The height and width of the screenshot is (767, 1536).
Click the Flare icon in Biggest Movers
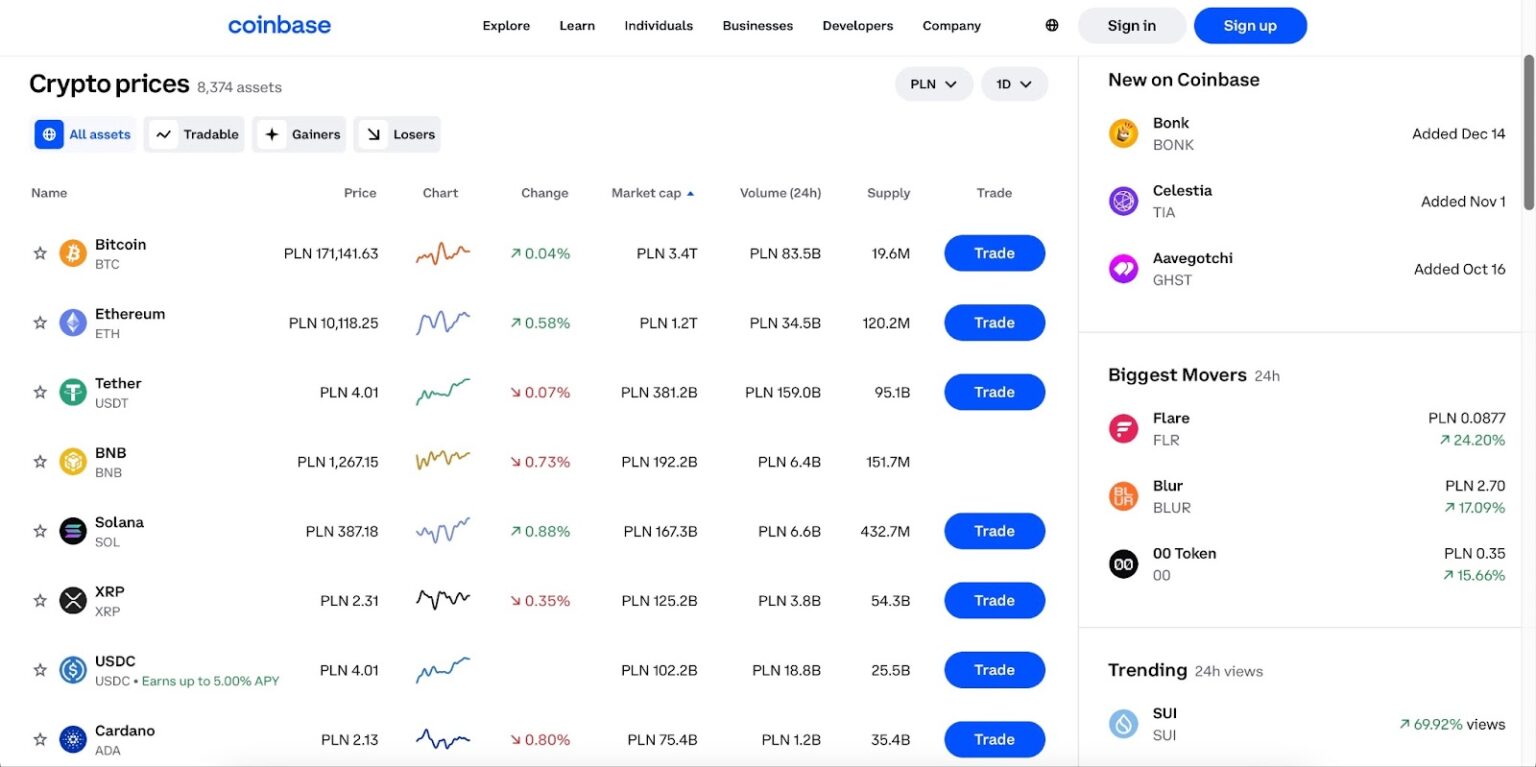click(x=1123, y=428)
